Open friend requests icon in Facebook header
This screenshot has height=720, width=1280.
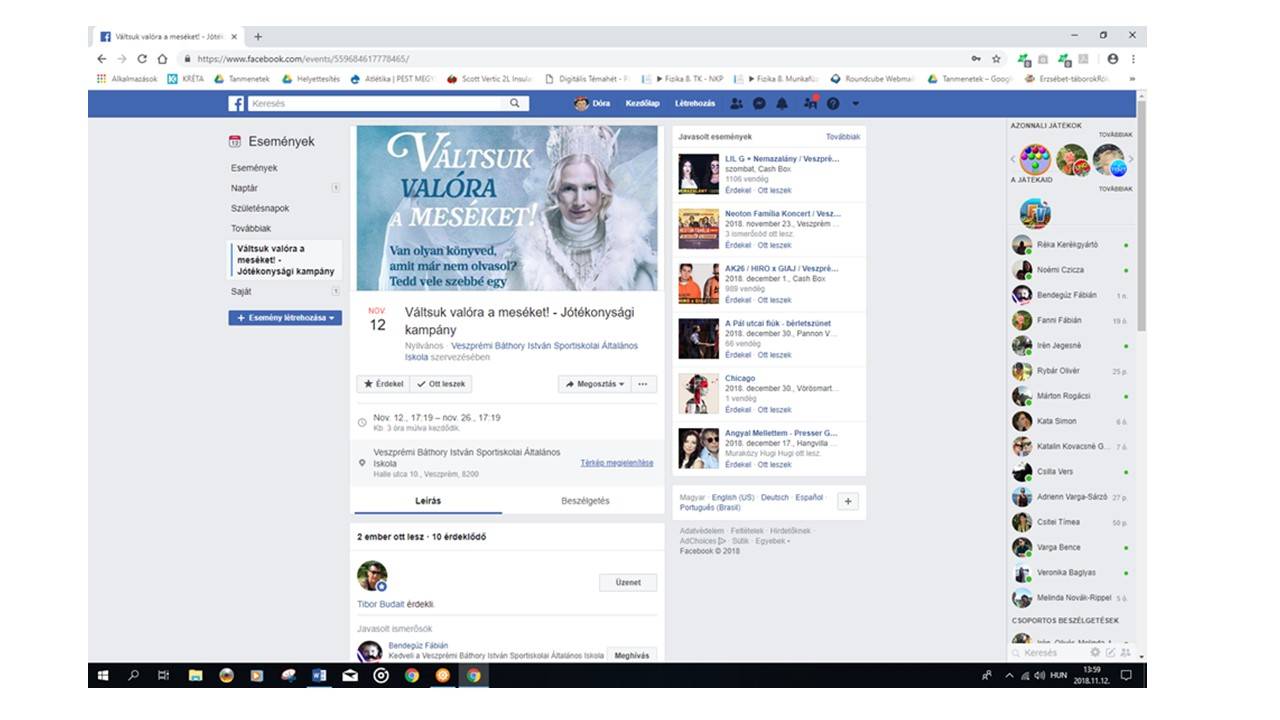pos(737,103)
